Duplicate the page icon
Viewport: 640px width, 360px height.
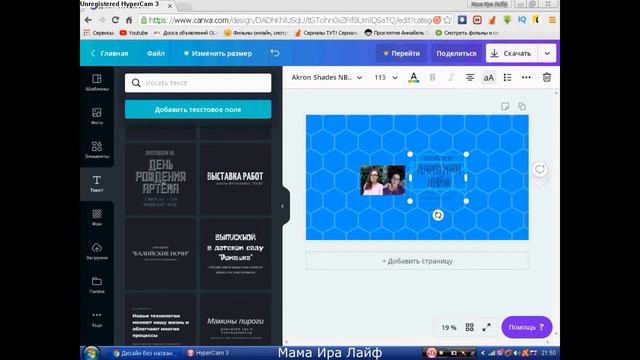pyautogui.click(x=522, y=107)
